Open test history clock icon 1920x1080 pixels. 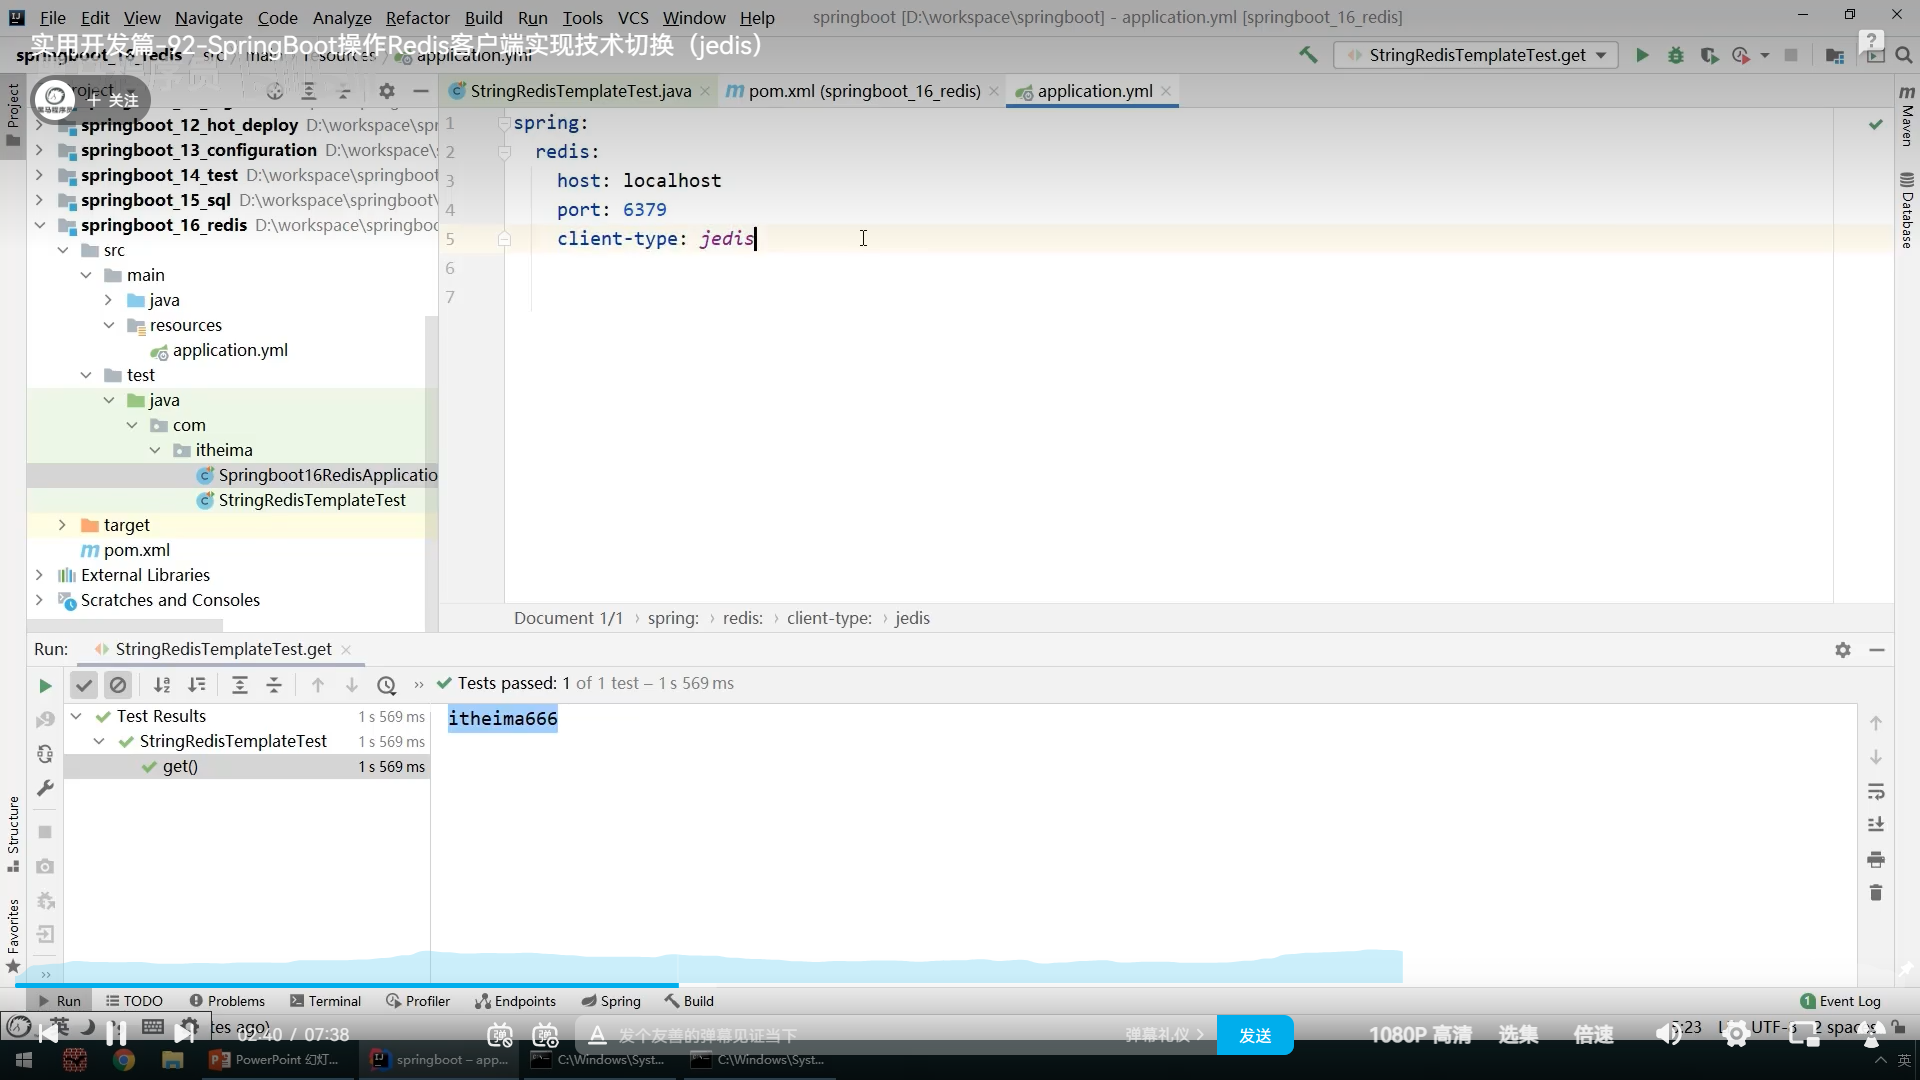click(x=386, y=685)
